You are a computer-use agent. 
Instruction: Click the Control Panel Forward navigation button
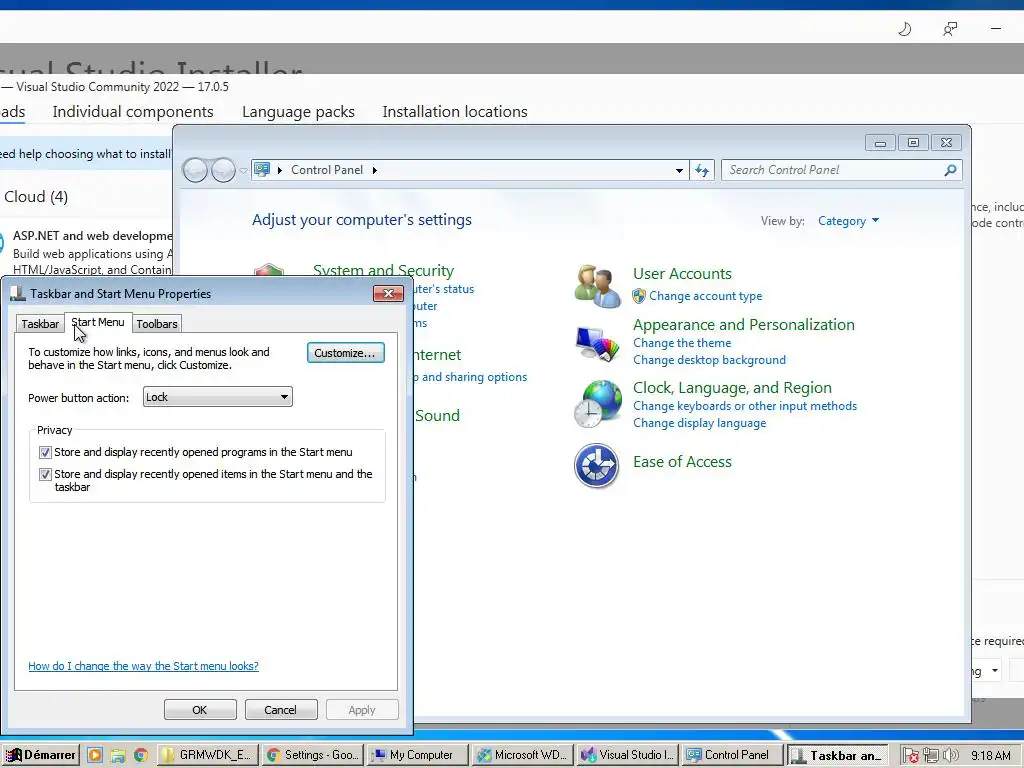(x=223, y=170)
